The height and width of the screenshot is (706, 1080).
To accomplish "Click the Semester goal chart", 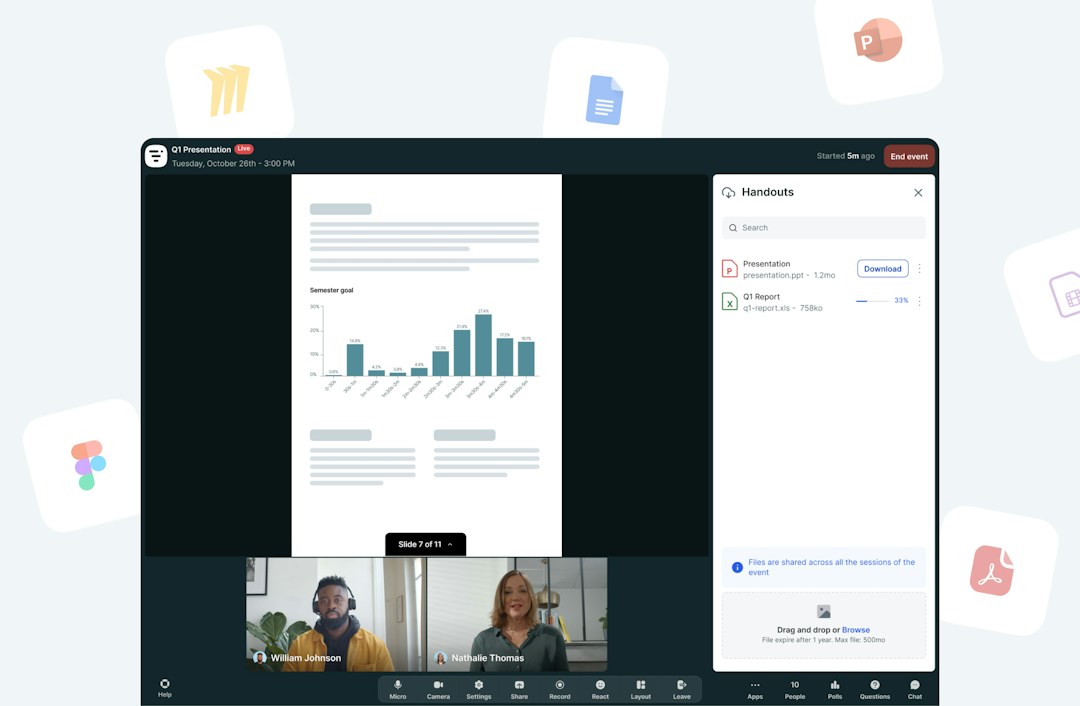I will [x=424, y=344].
